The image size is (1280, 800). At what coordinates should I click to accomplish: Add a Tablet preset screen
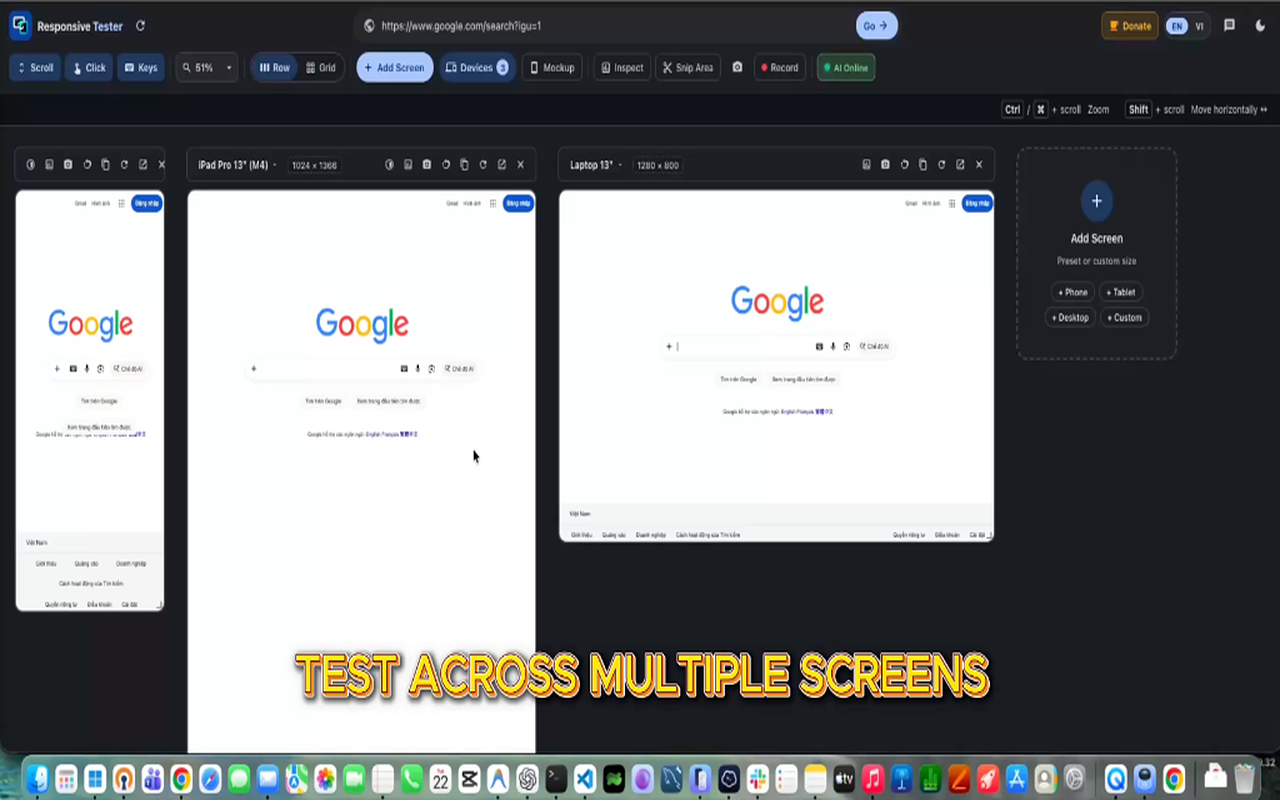pos(1122,292)
